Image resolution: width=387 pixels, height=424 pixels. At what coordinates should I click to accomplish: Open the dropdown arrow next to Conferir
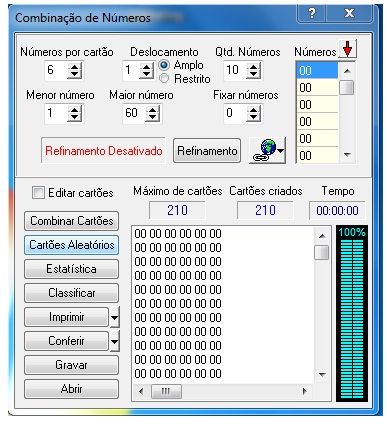point(115,341)
